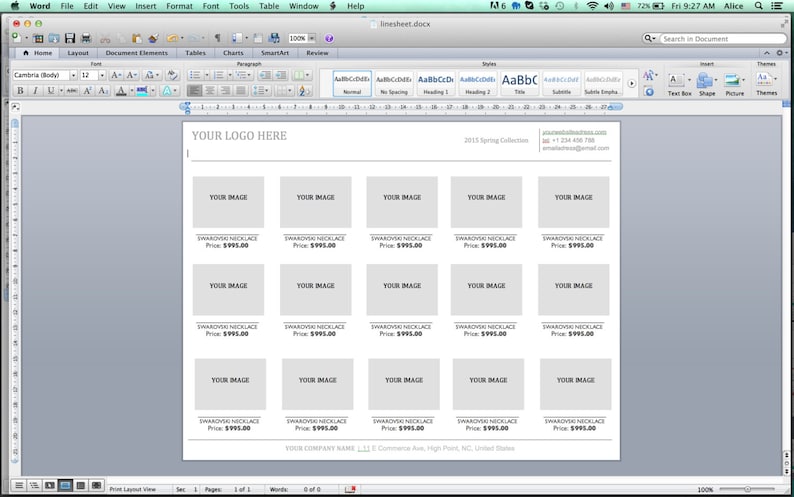Insert a Shape from ribbon
This screenshot has height=497, width=794.
[x=706, y=84]
